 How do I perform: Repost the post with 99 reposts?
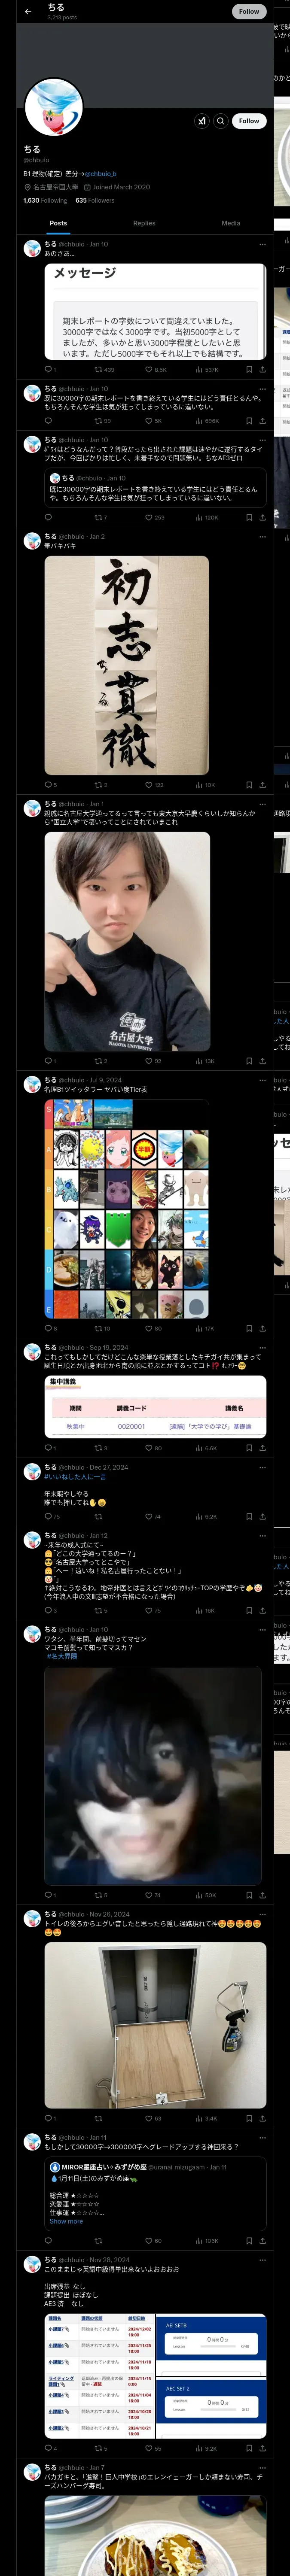[x=103, y=421]
